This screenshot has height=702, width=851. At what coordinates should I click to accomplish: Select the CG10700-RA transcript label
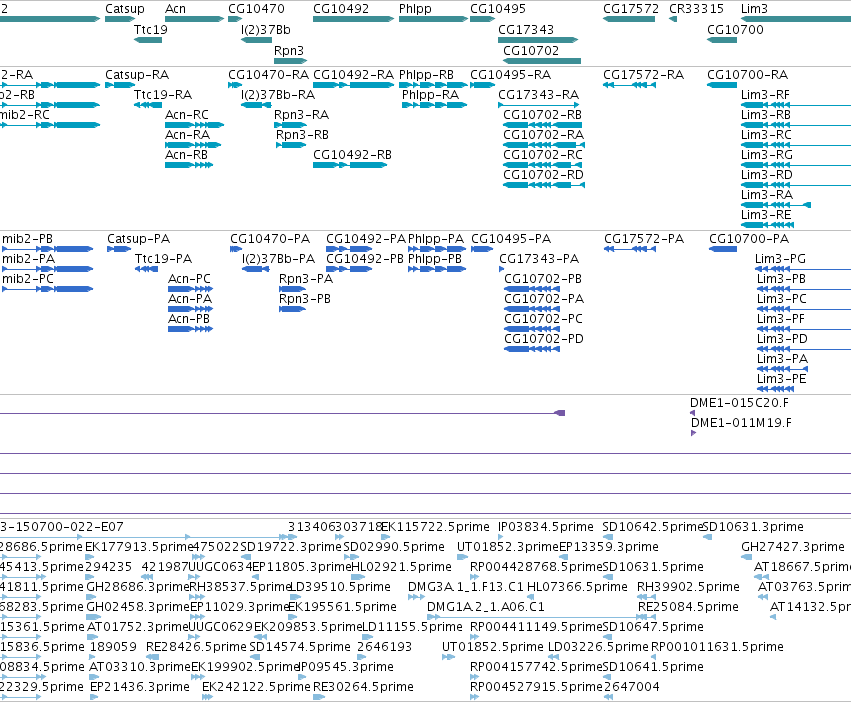coord(747,75)
